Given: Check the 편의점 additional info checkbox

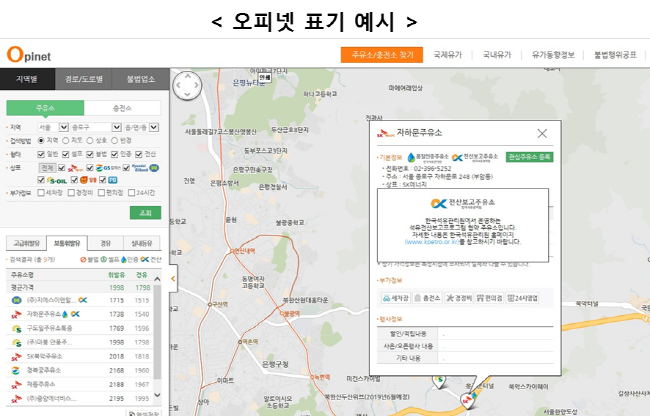Looking at the screenshot, I should (x=102, y=193).
